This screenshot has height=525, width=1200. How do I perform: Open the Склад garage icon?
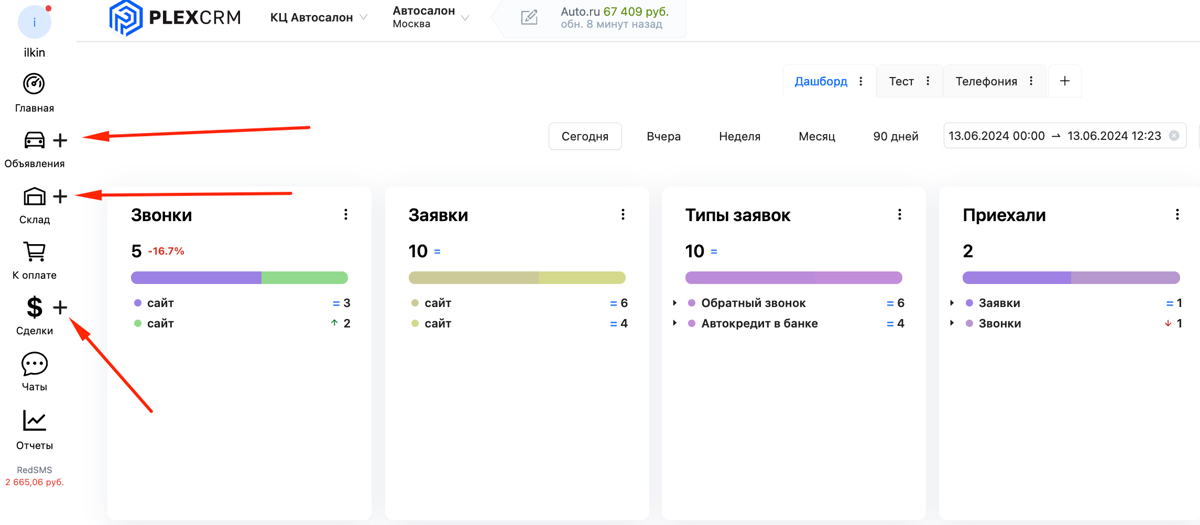click(x=34, y=196)
